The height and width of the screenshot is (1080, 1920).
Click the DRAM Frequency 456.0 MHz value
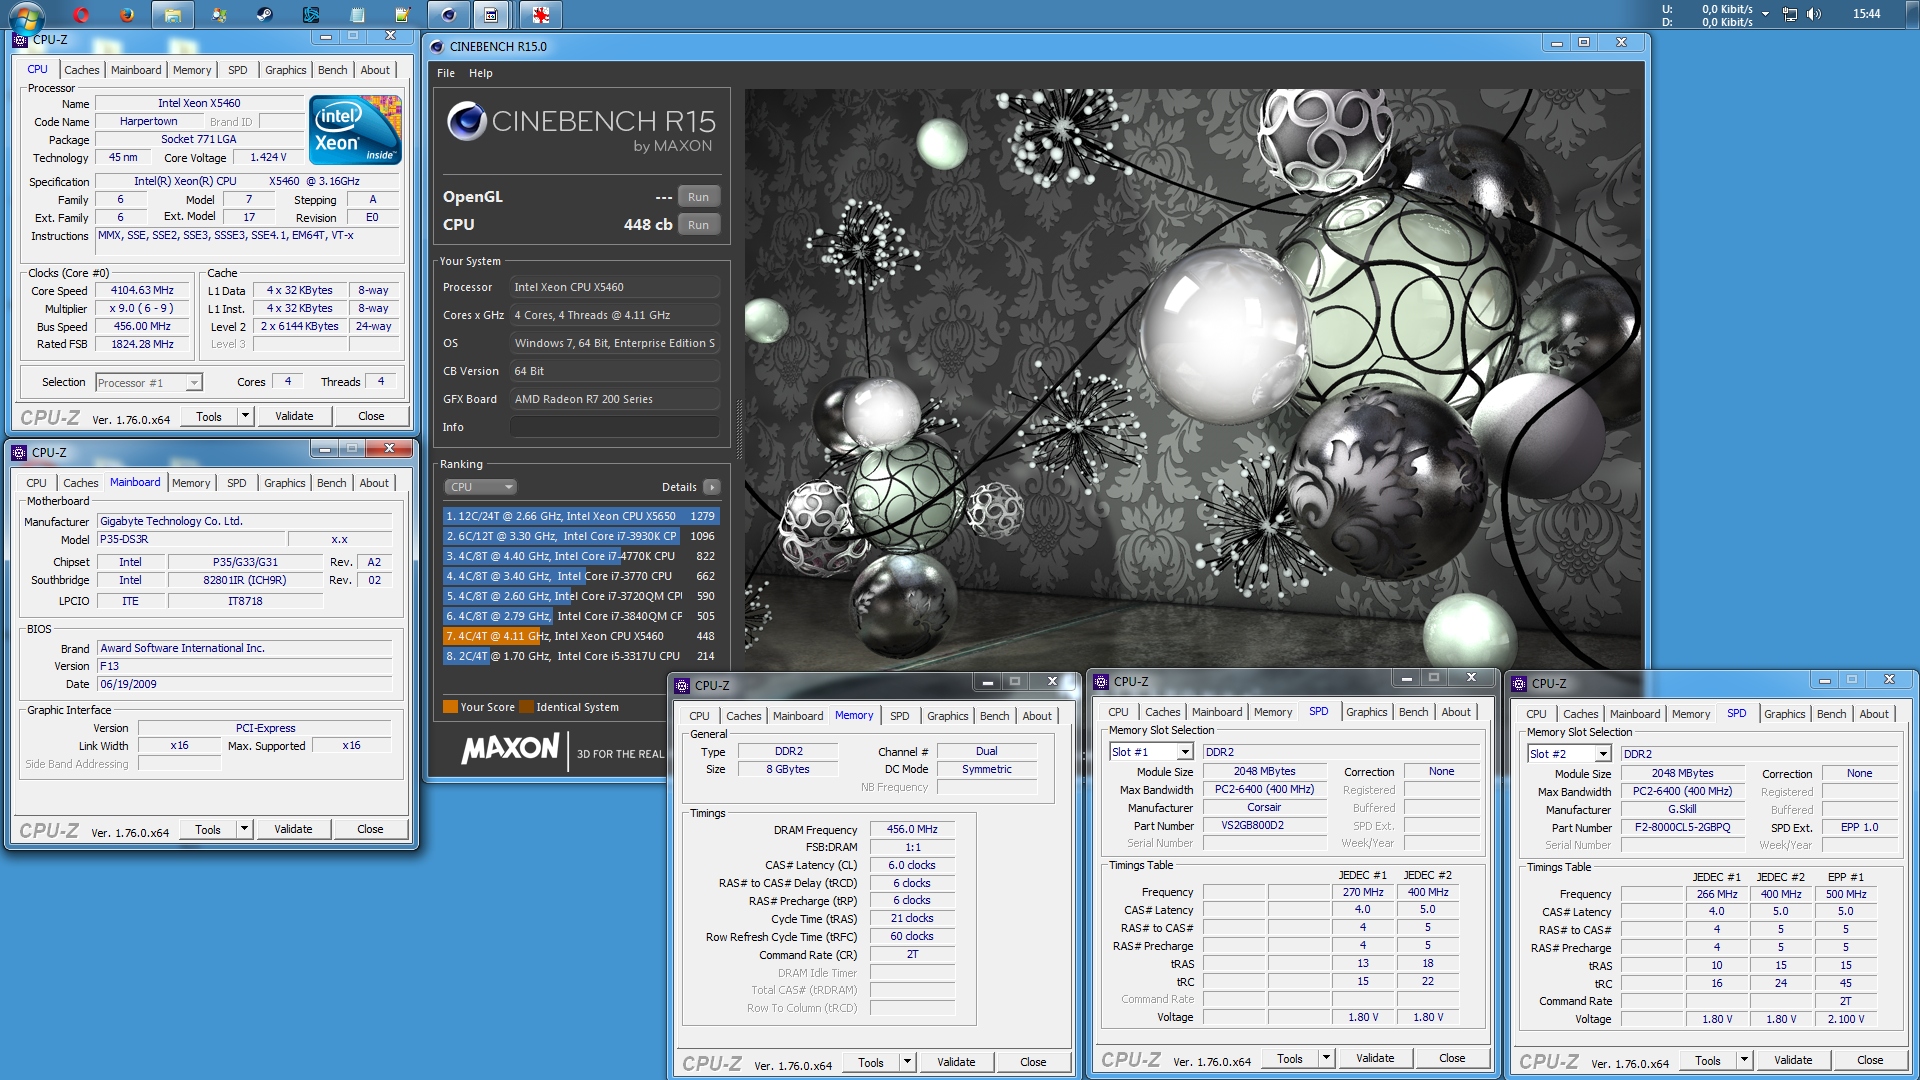pos(912,829)
